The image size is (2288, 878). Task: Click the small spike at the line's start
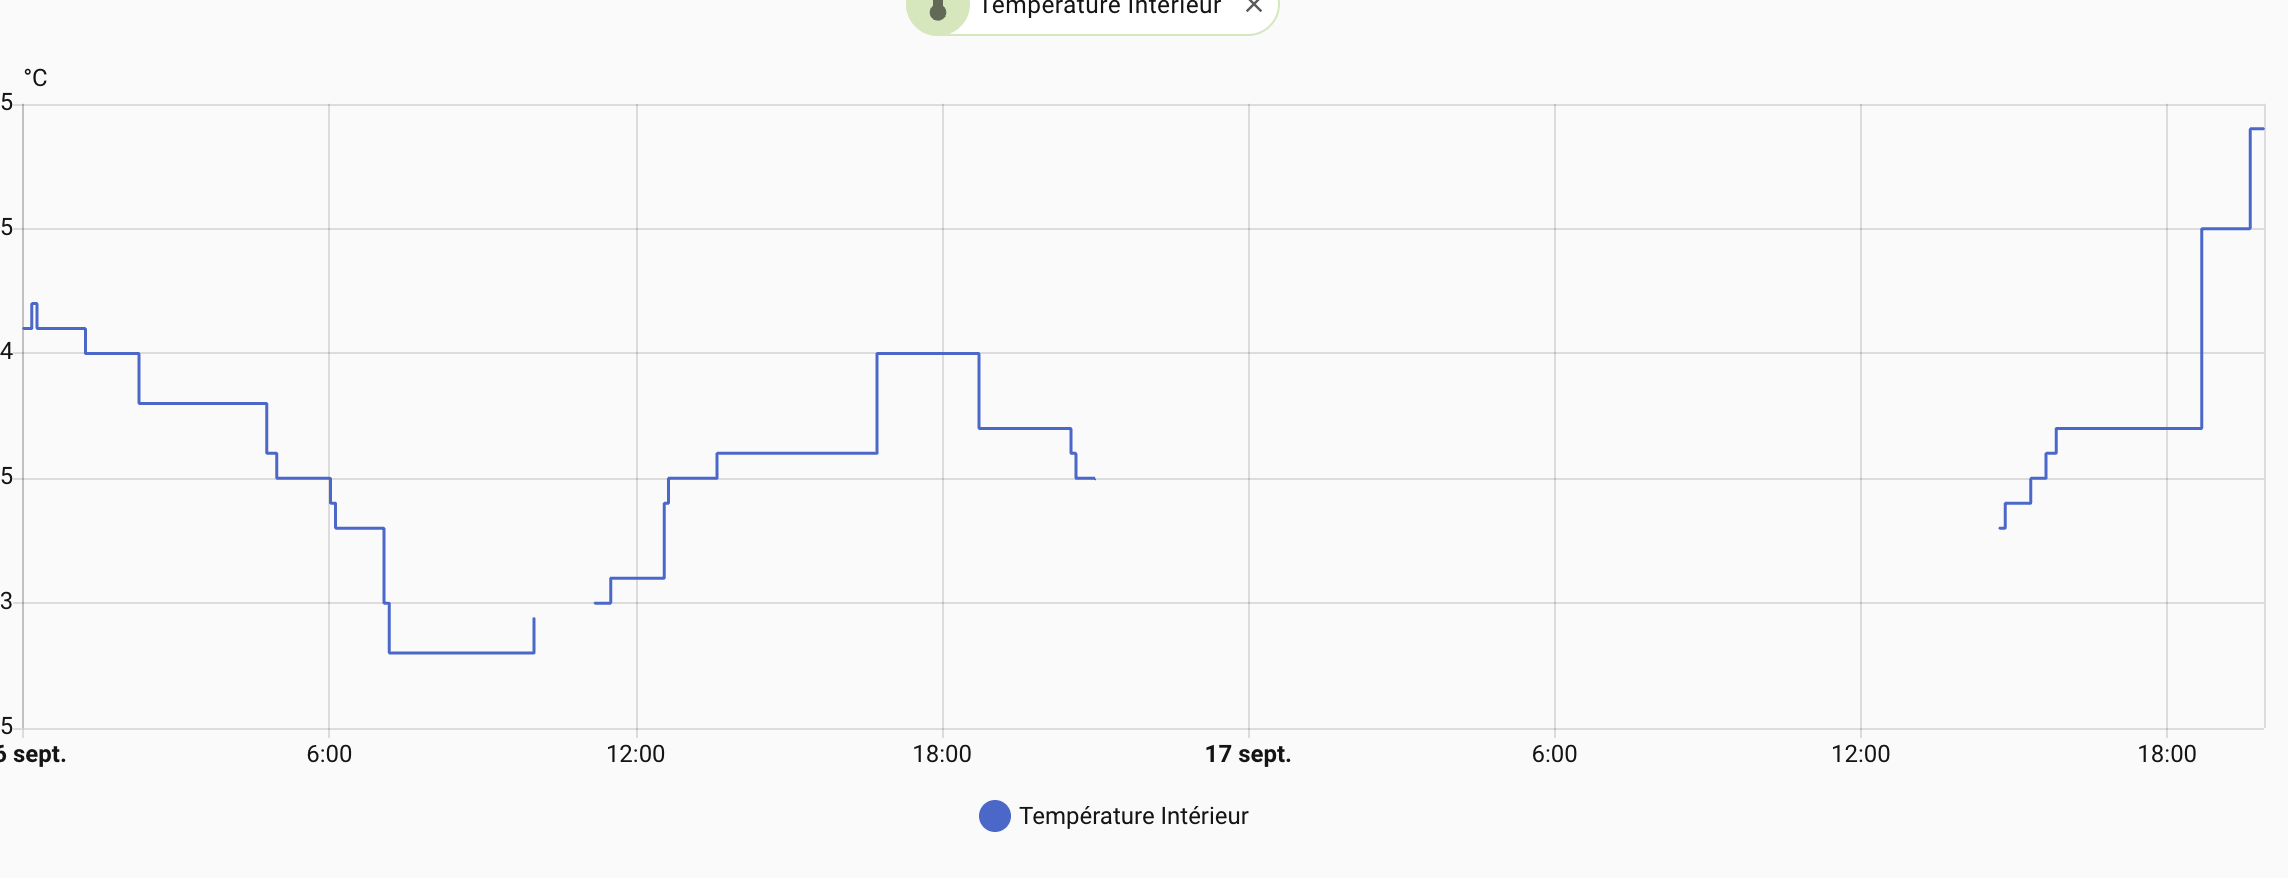(34, 304)
